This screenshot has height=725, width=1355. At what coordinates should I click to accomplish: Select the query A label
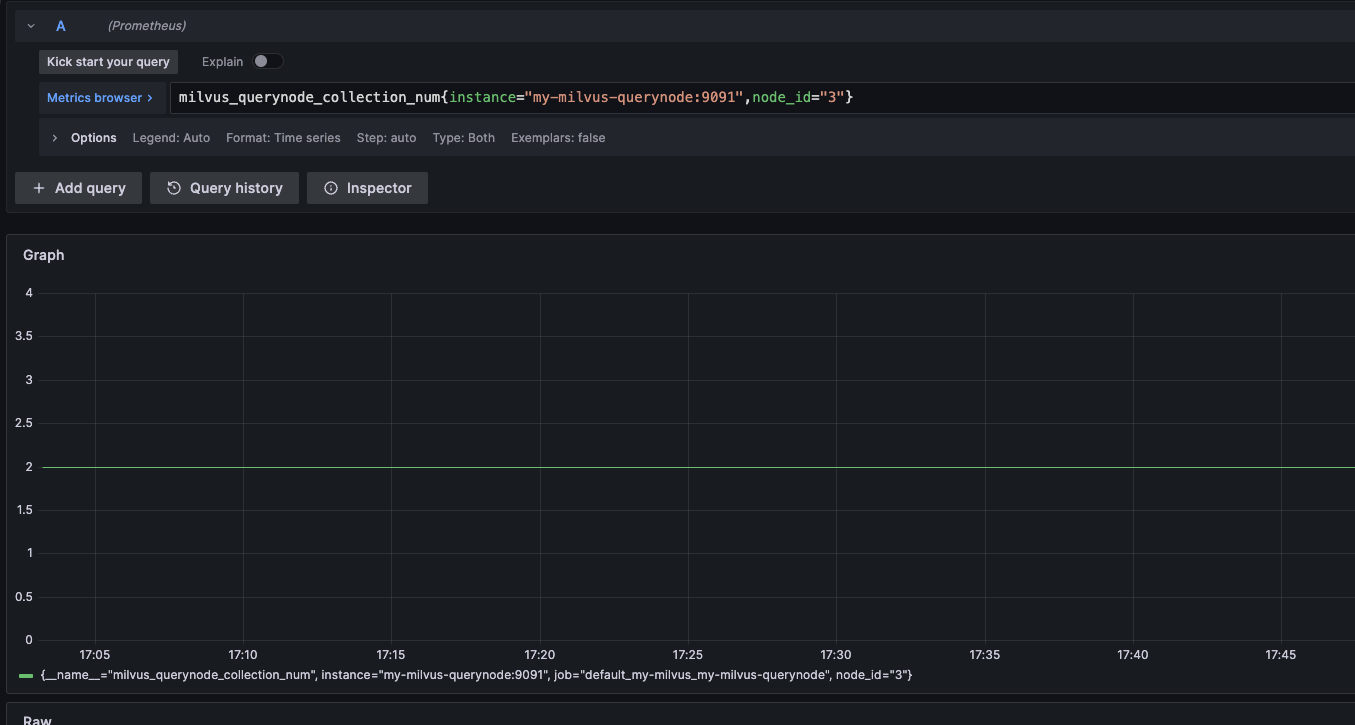point(60,25)
